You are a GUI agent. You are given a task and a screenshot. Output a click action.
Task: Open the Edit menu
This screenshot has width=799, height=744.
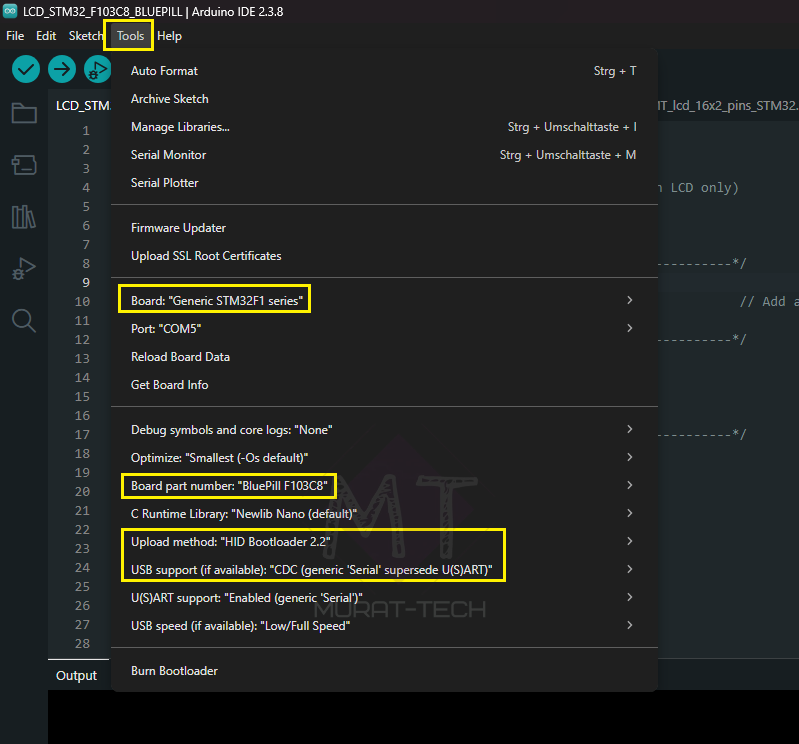click(46, 36)
